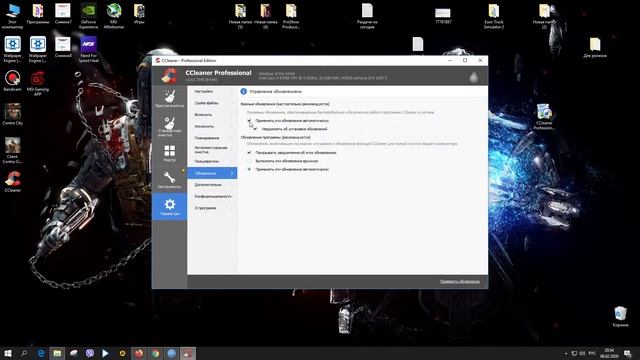
Task: Select the automatic program updates radio button
Action: click(249, 169)
